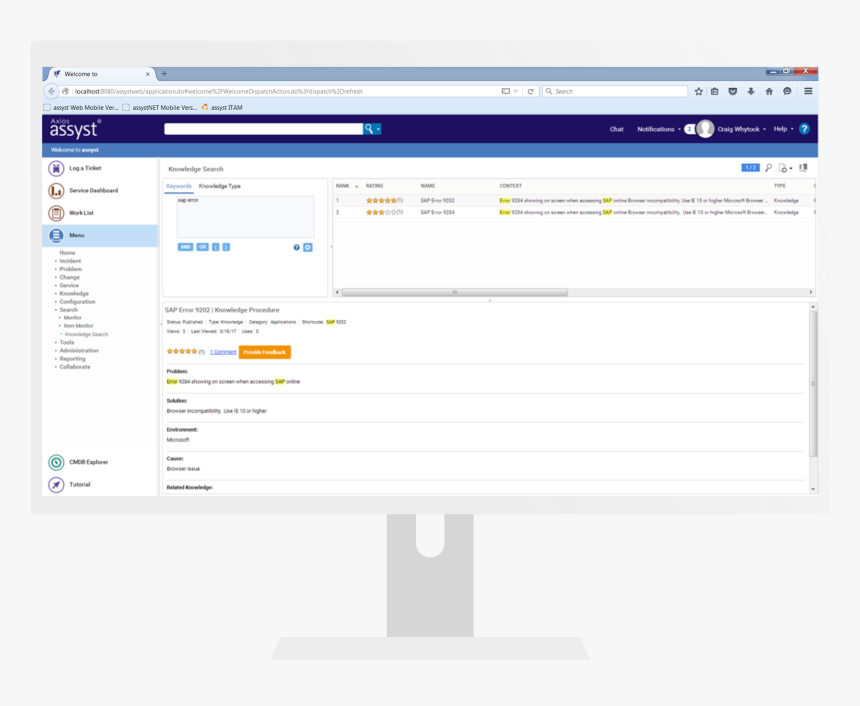Click the notifications count badge 2
This screenshot has height=706, width=860.
689,129
